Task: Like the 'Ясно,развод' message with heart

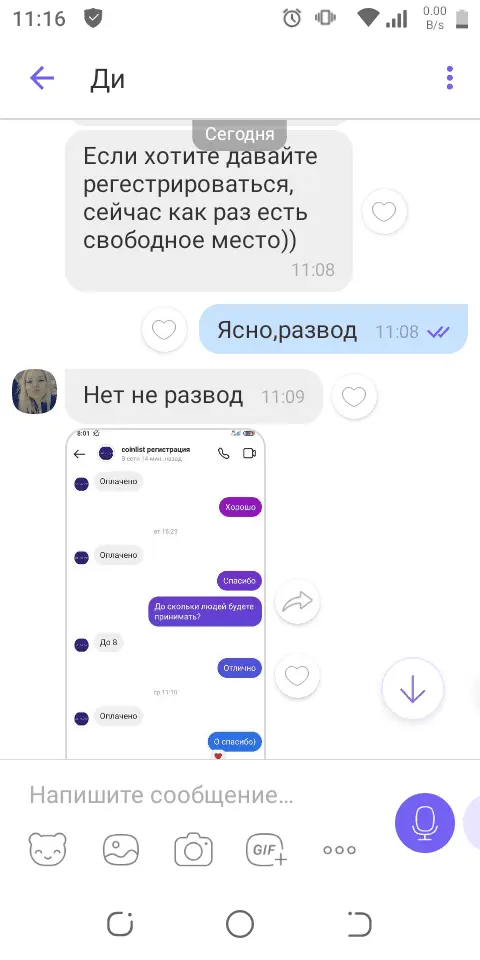Action: 164,330
